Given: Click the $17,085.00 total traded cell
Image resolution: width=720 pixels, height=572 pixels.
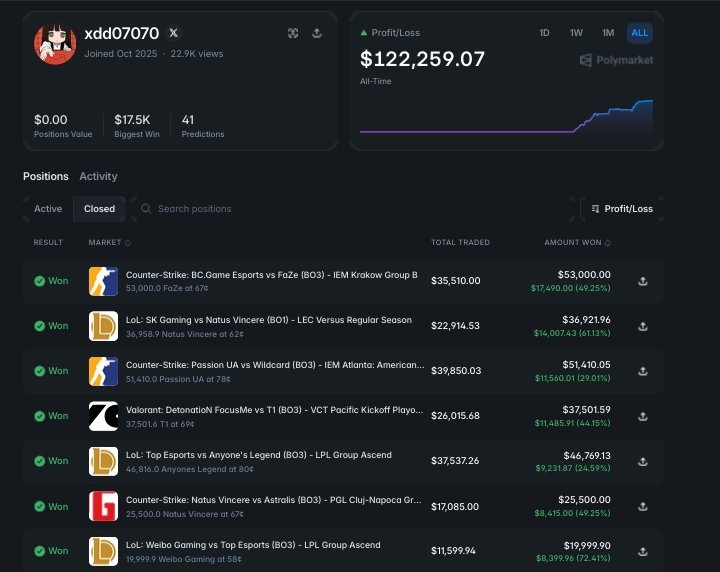Looking at the screenshot, I should point(455,507).
